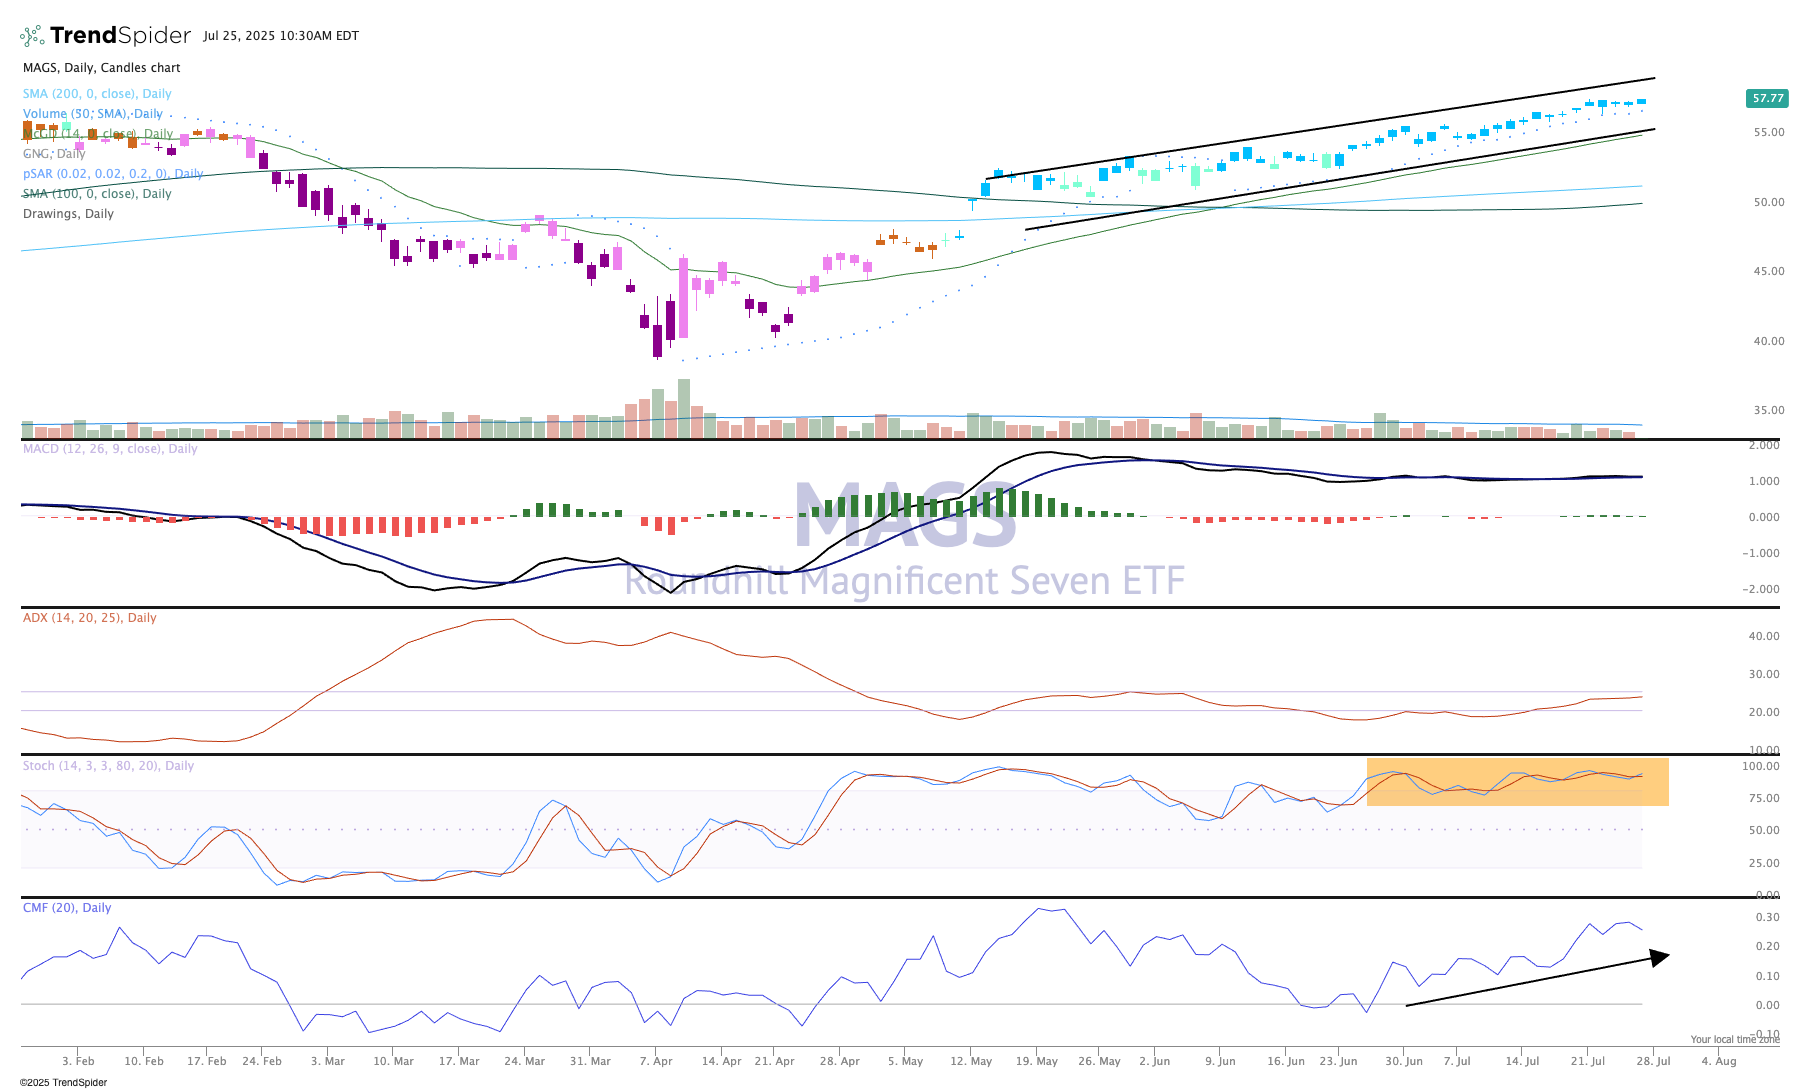Open the MACD (12, 26, 9, close) indicator label
The height and width of the screenshot is (1092, 1810).
point(110,449)
